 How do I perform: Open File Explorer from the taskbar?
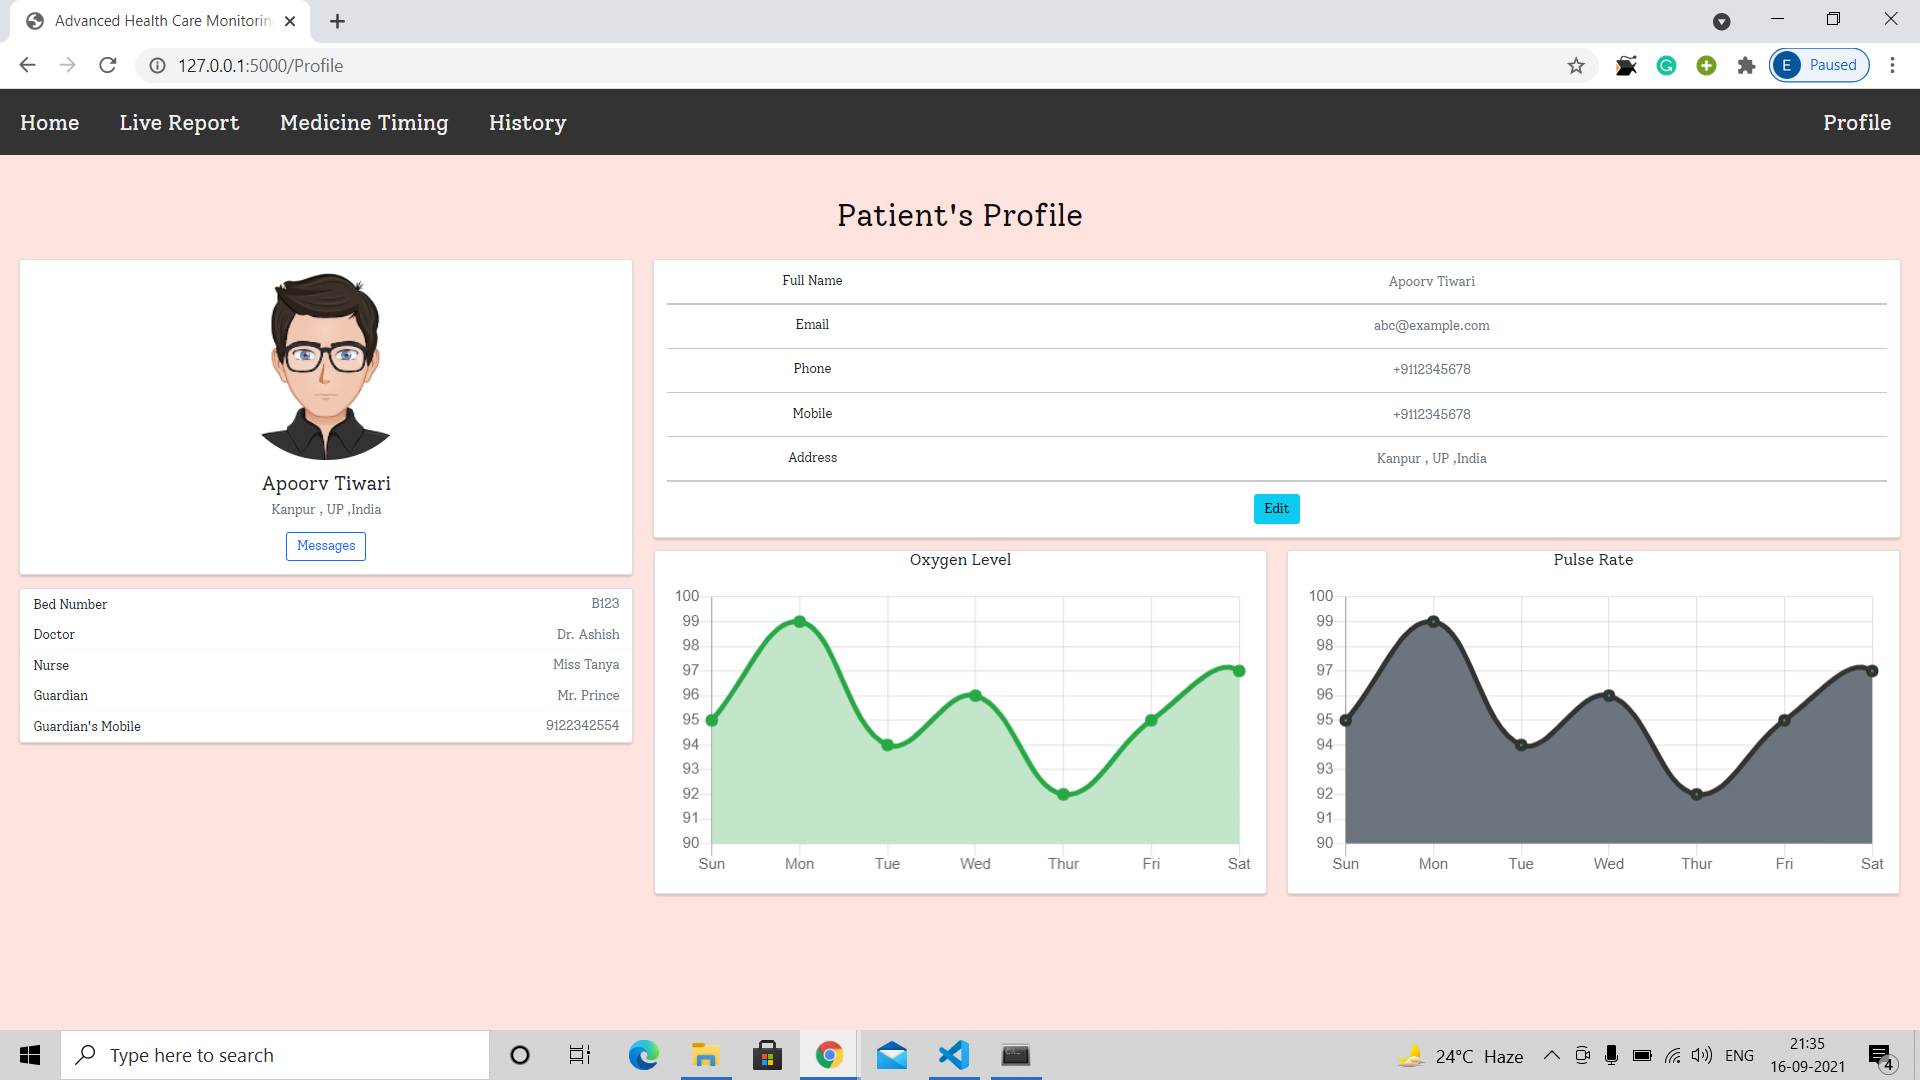705,1055
